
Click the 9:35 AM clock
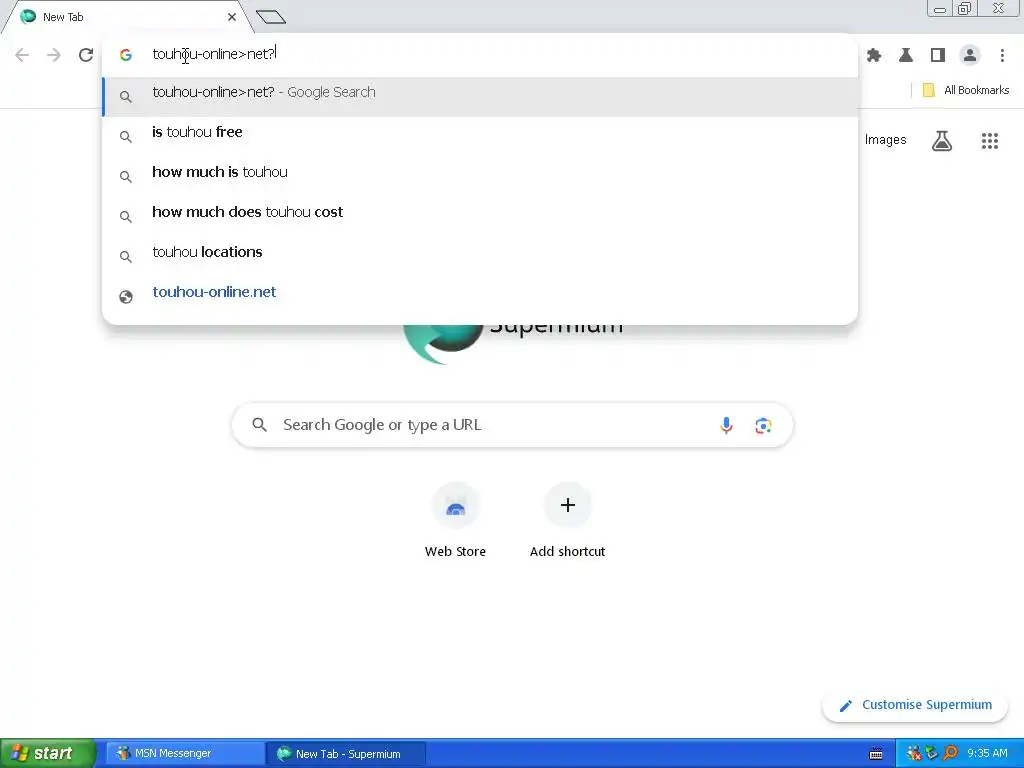987,754
